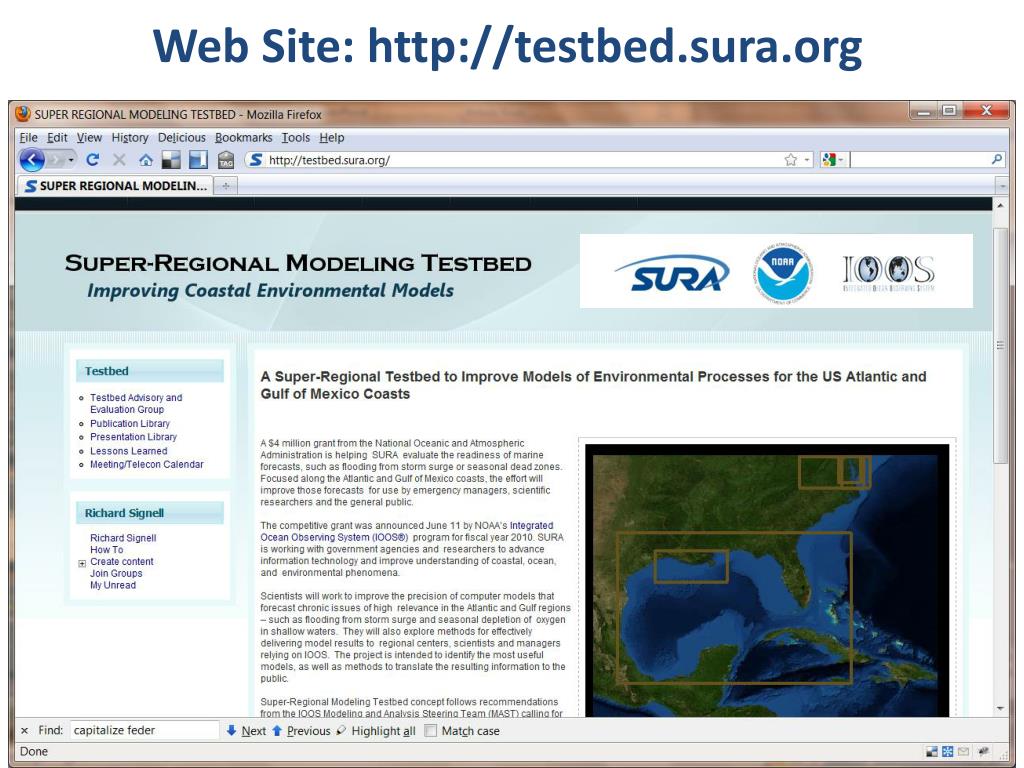This screenshot has width=1024, height=768.
Task: Go back with the blue Back arrow
Action: tap(32, 159)
